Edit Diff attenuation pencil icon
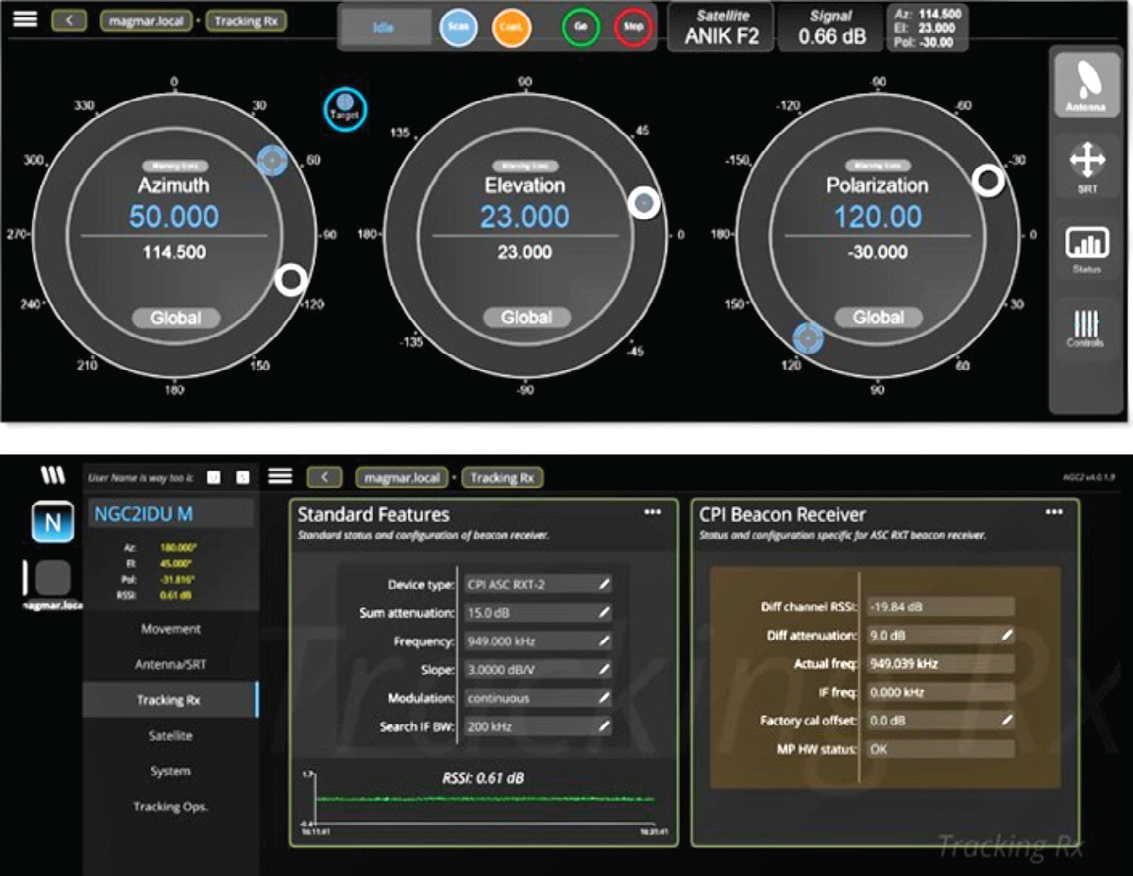The width and height of the screenshot is (1133, 876). (1007, 635)
